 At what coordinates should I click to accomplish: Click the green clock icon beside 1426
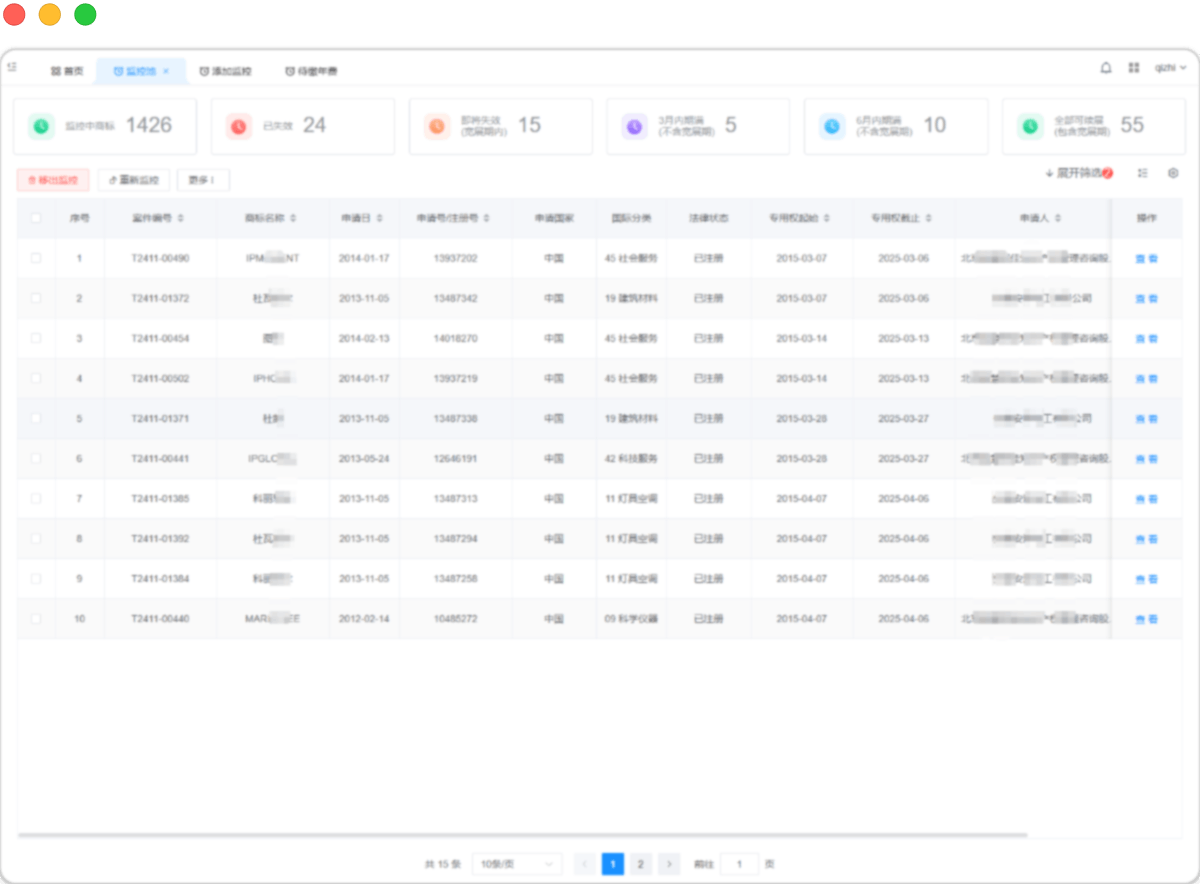coord(40,126)
